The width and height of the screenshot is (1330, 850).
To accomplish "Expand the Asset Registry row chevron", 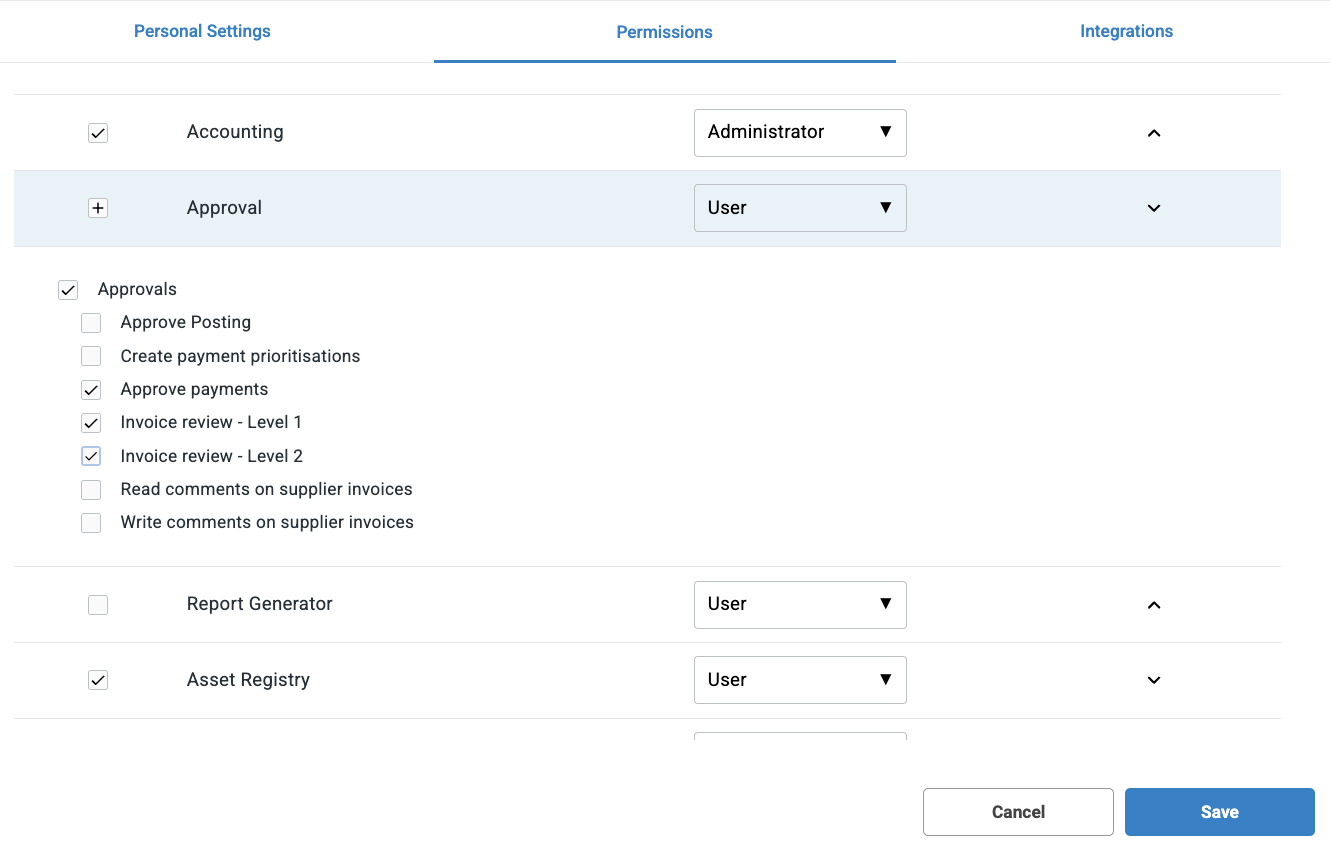I will coord(1153,680).
